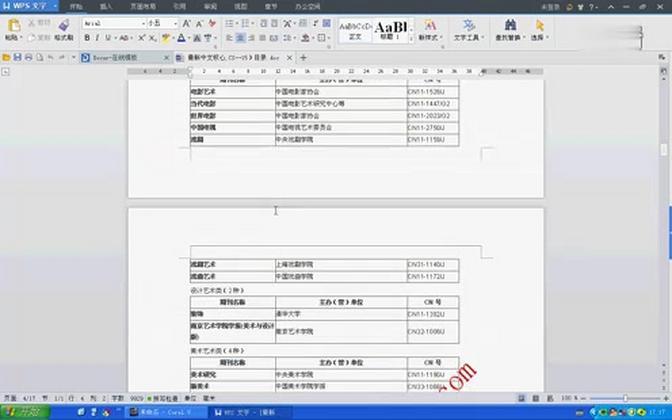Pick the text highlight color swatch
This screenshot has width=672, height=420.
(x=166, y=38)
